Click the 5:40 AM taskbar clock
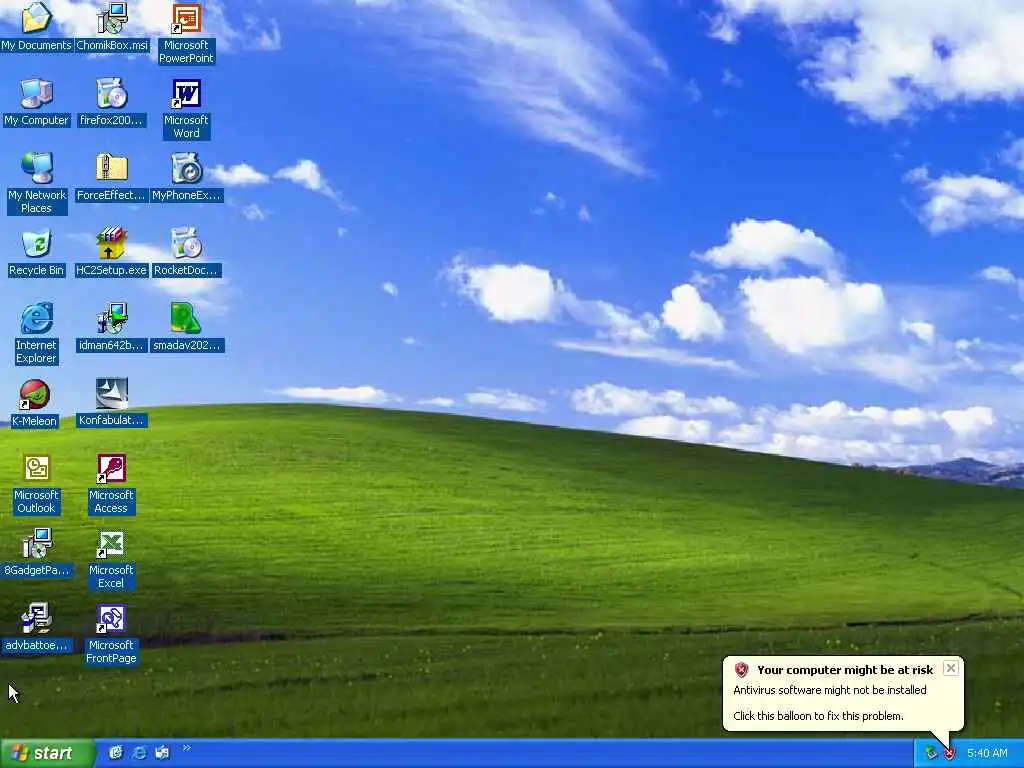The image size is (1024, 768). tap(987, 753)
